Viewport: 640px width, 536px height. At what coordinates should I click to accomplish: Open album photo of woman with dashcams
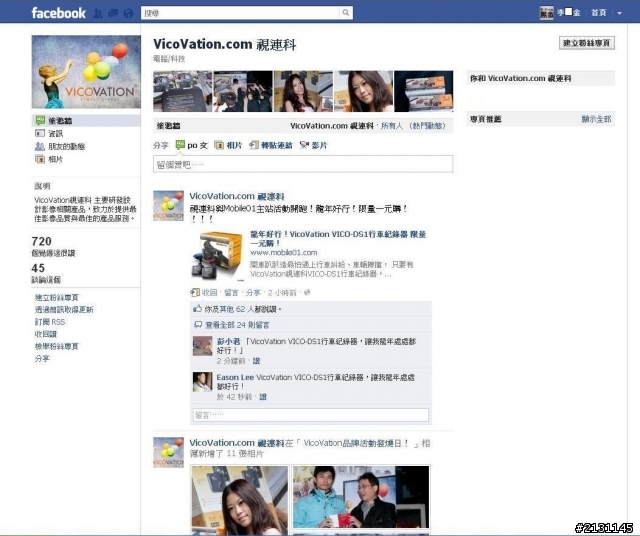pyautogui.click(x=240, y=500)
